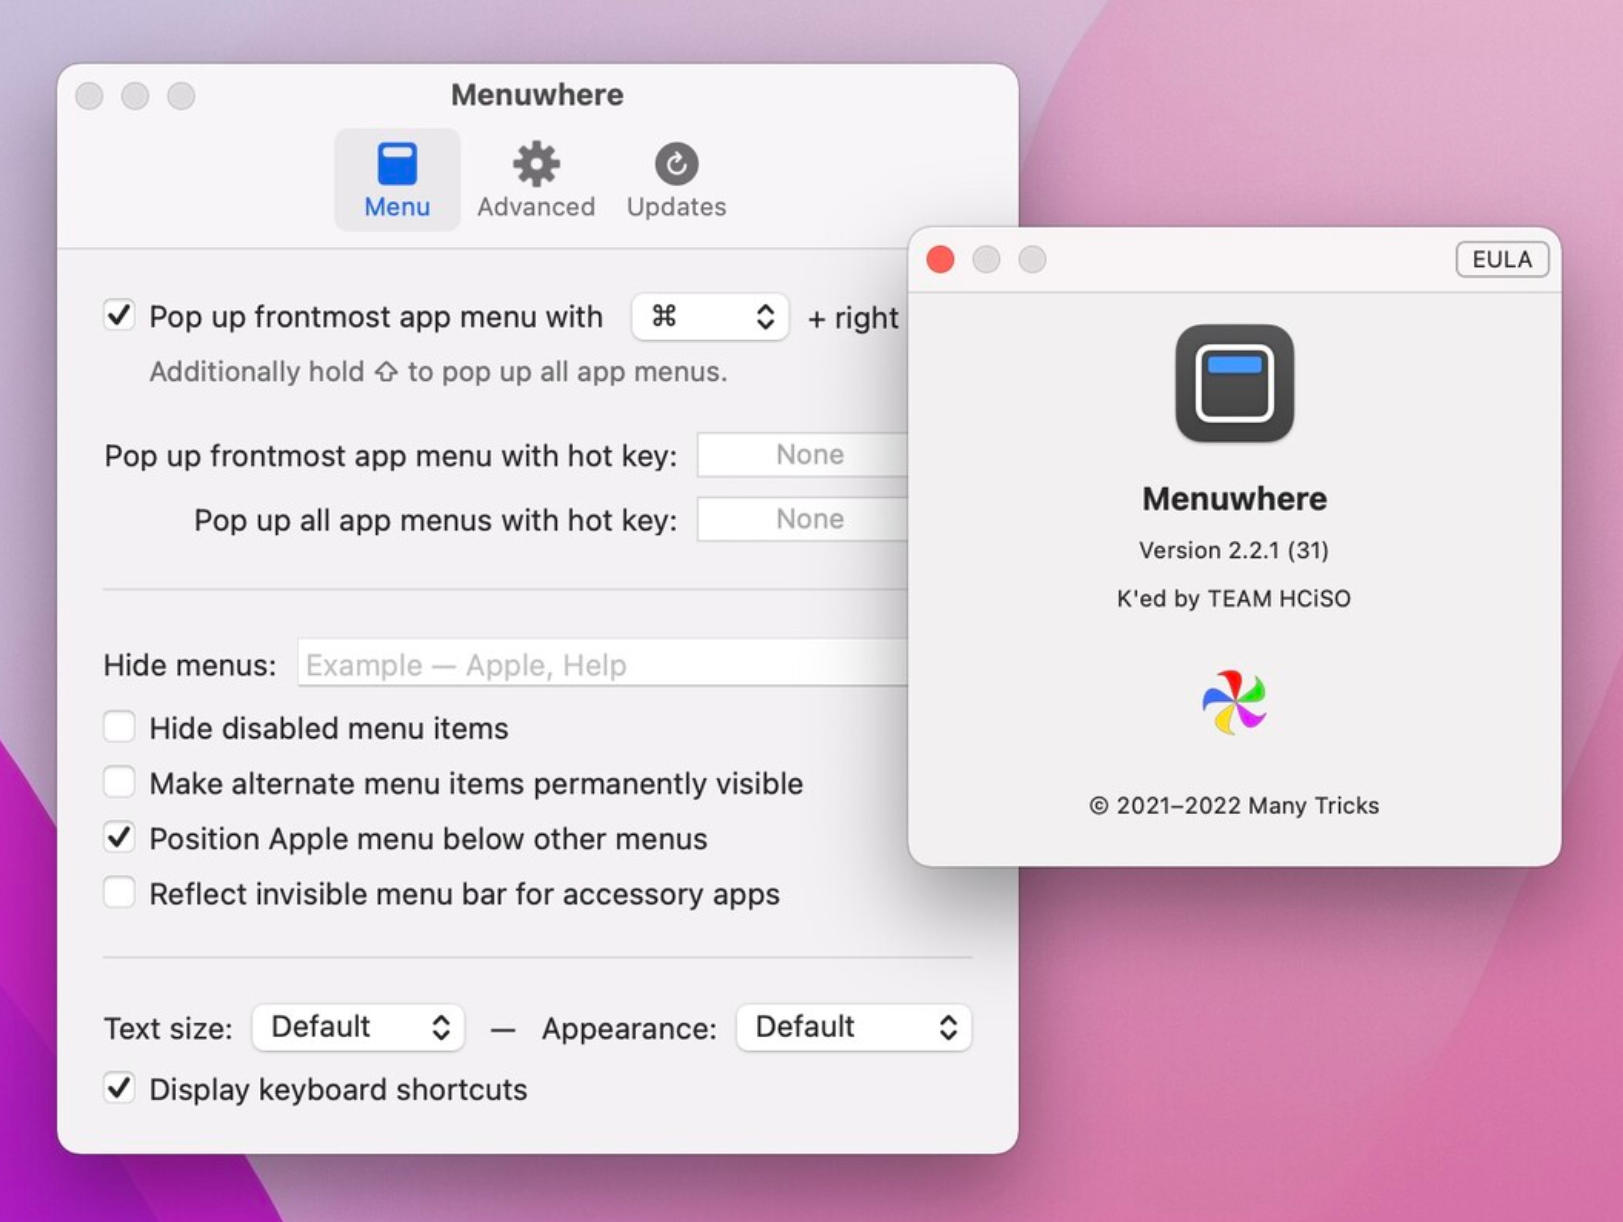Click the © 2021–2022 Many Tricks text

(1234, 805)
